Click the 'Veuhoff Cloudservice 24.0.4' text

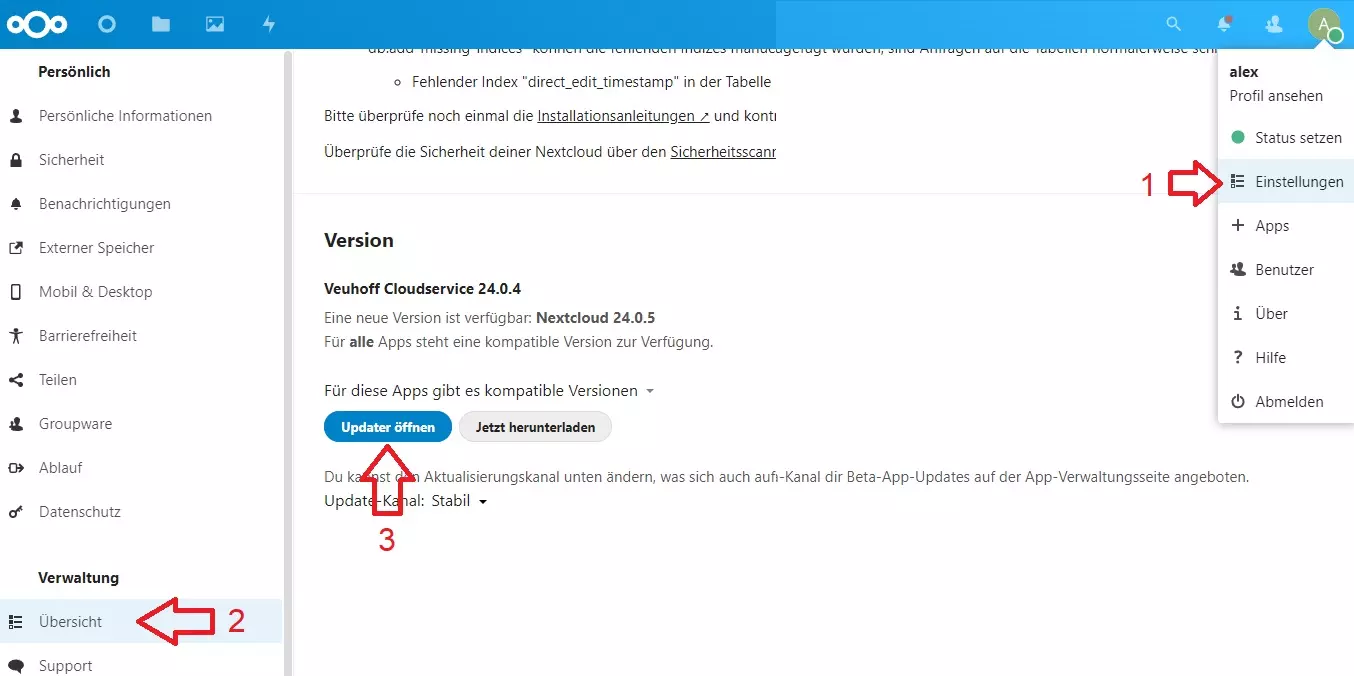(x=423, y=289)
